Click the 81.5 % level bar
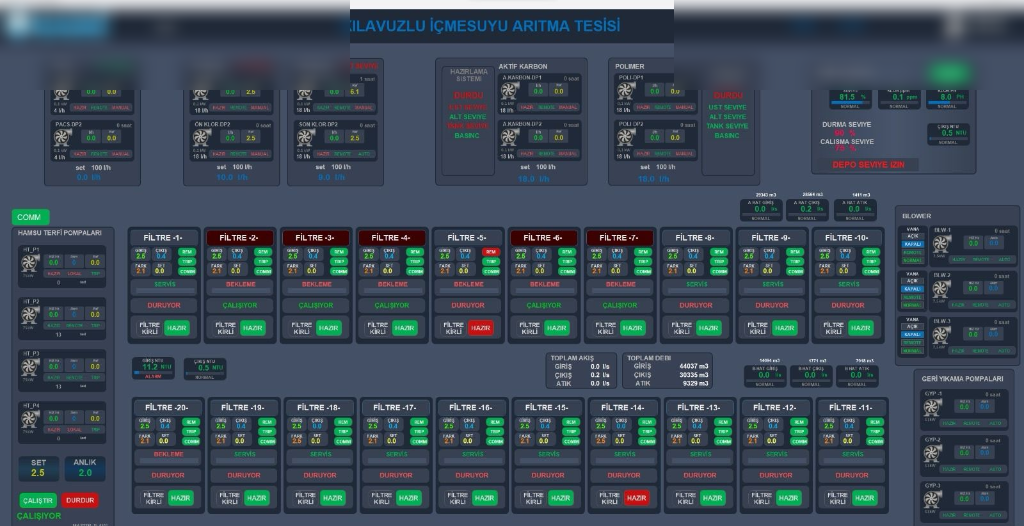 [850, 101]
